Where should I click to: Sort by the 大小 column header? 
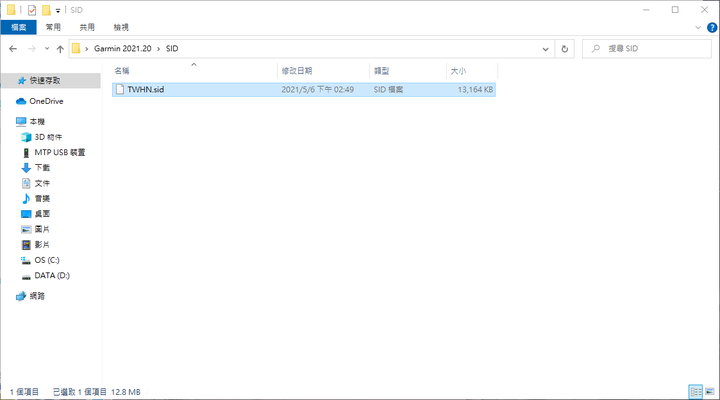coord(472,71)
